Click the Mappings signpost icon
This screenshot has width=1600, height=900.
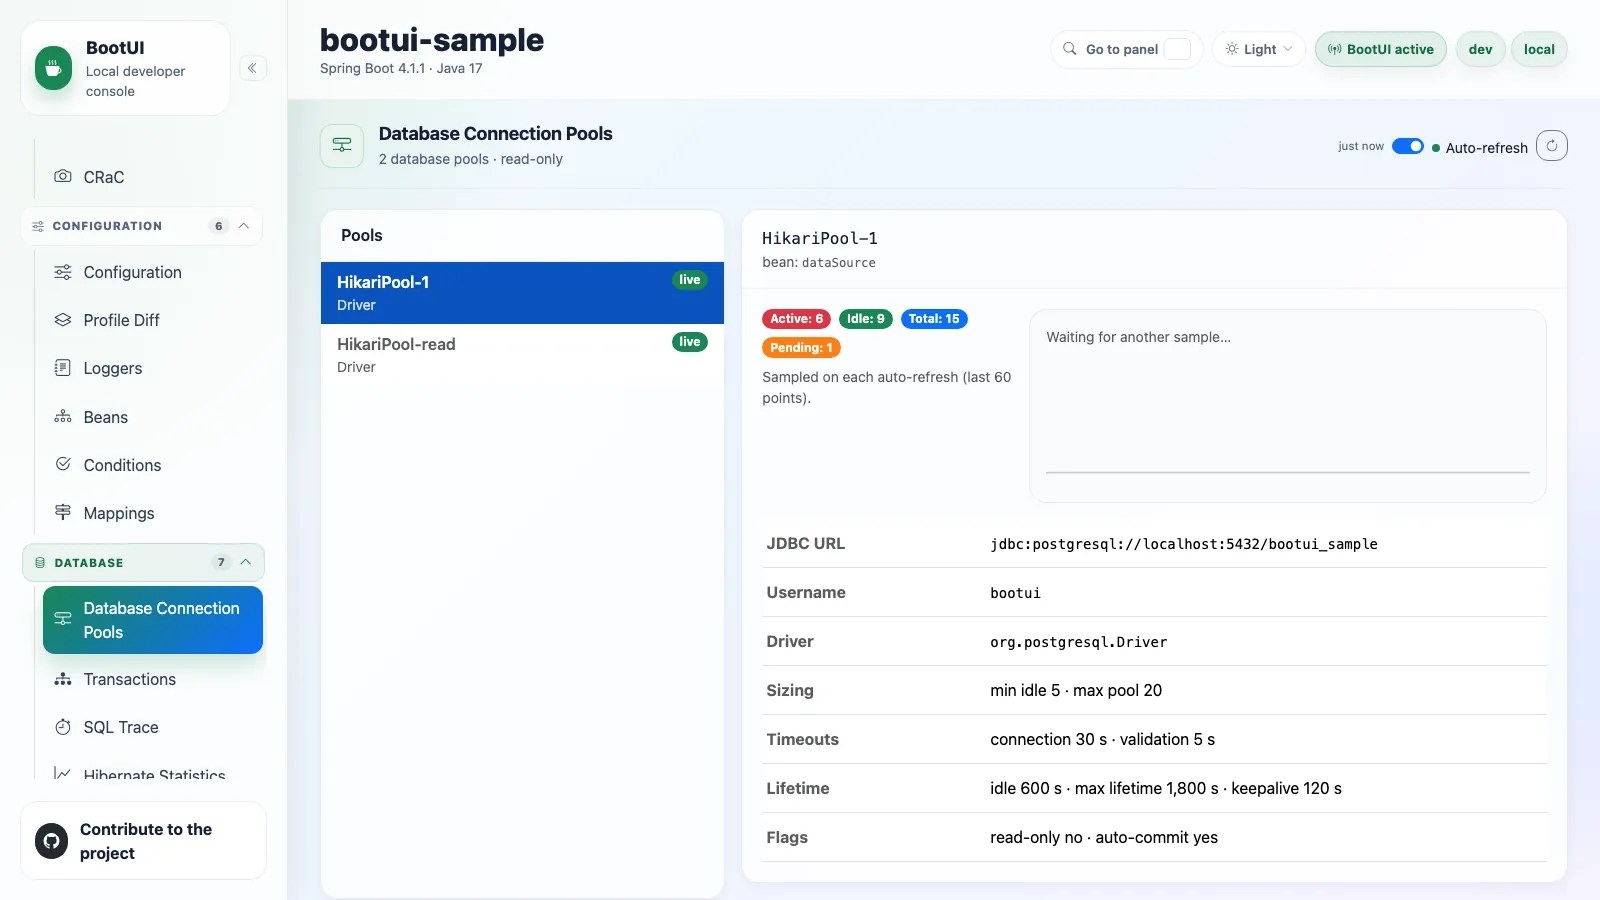pos(63,512)
